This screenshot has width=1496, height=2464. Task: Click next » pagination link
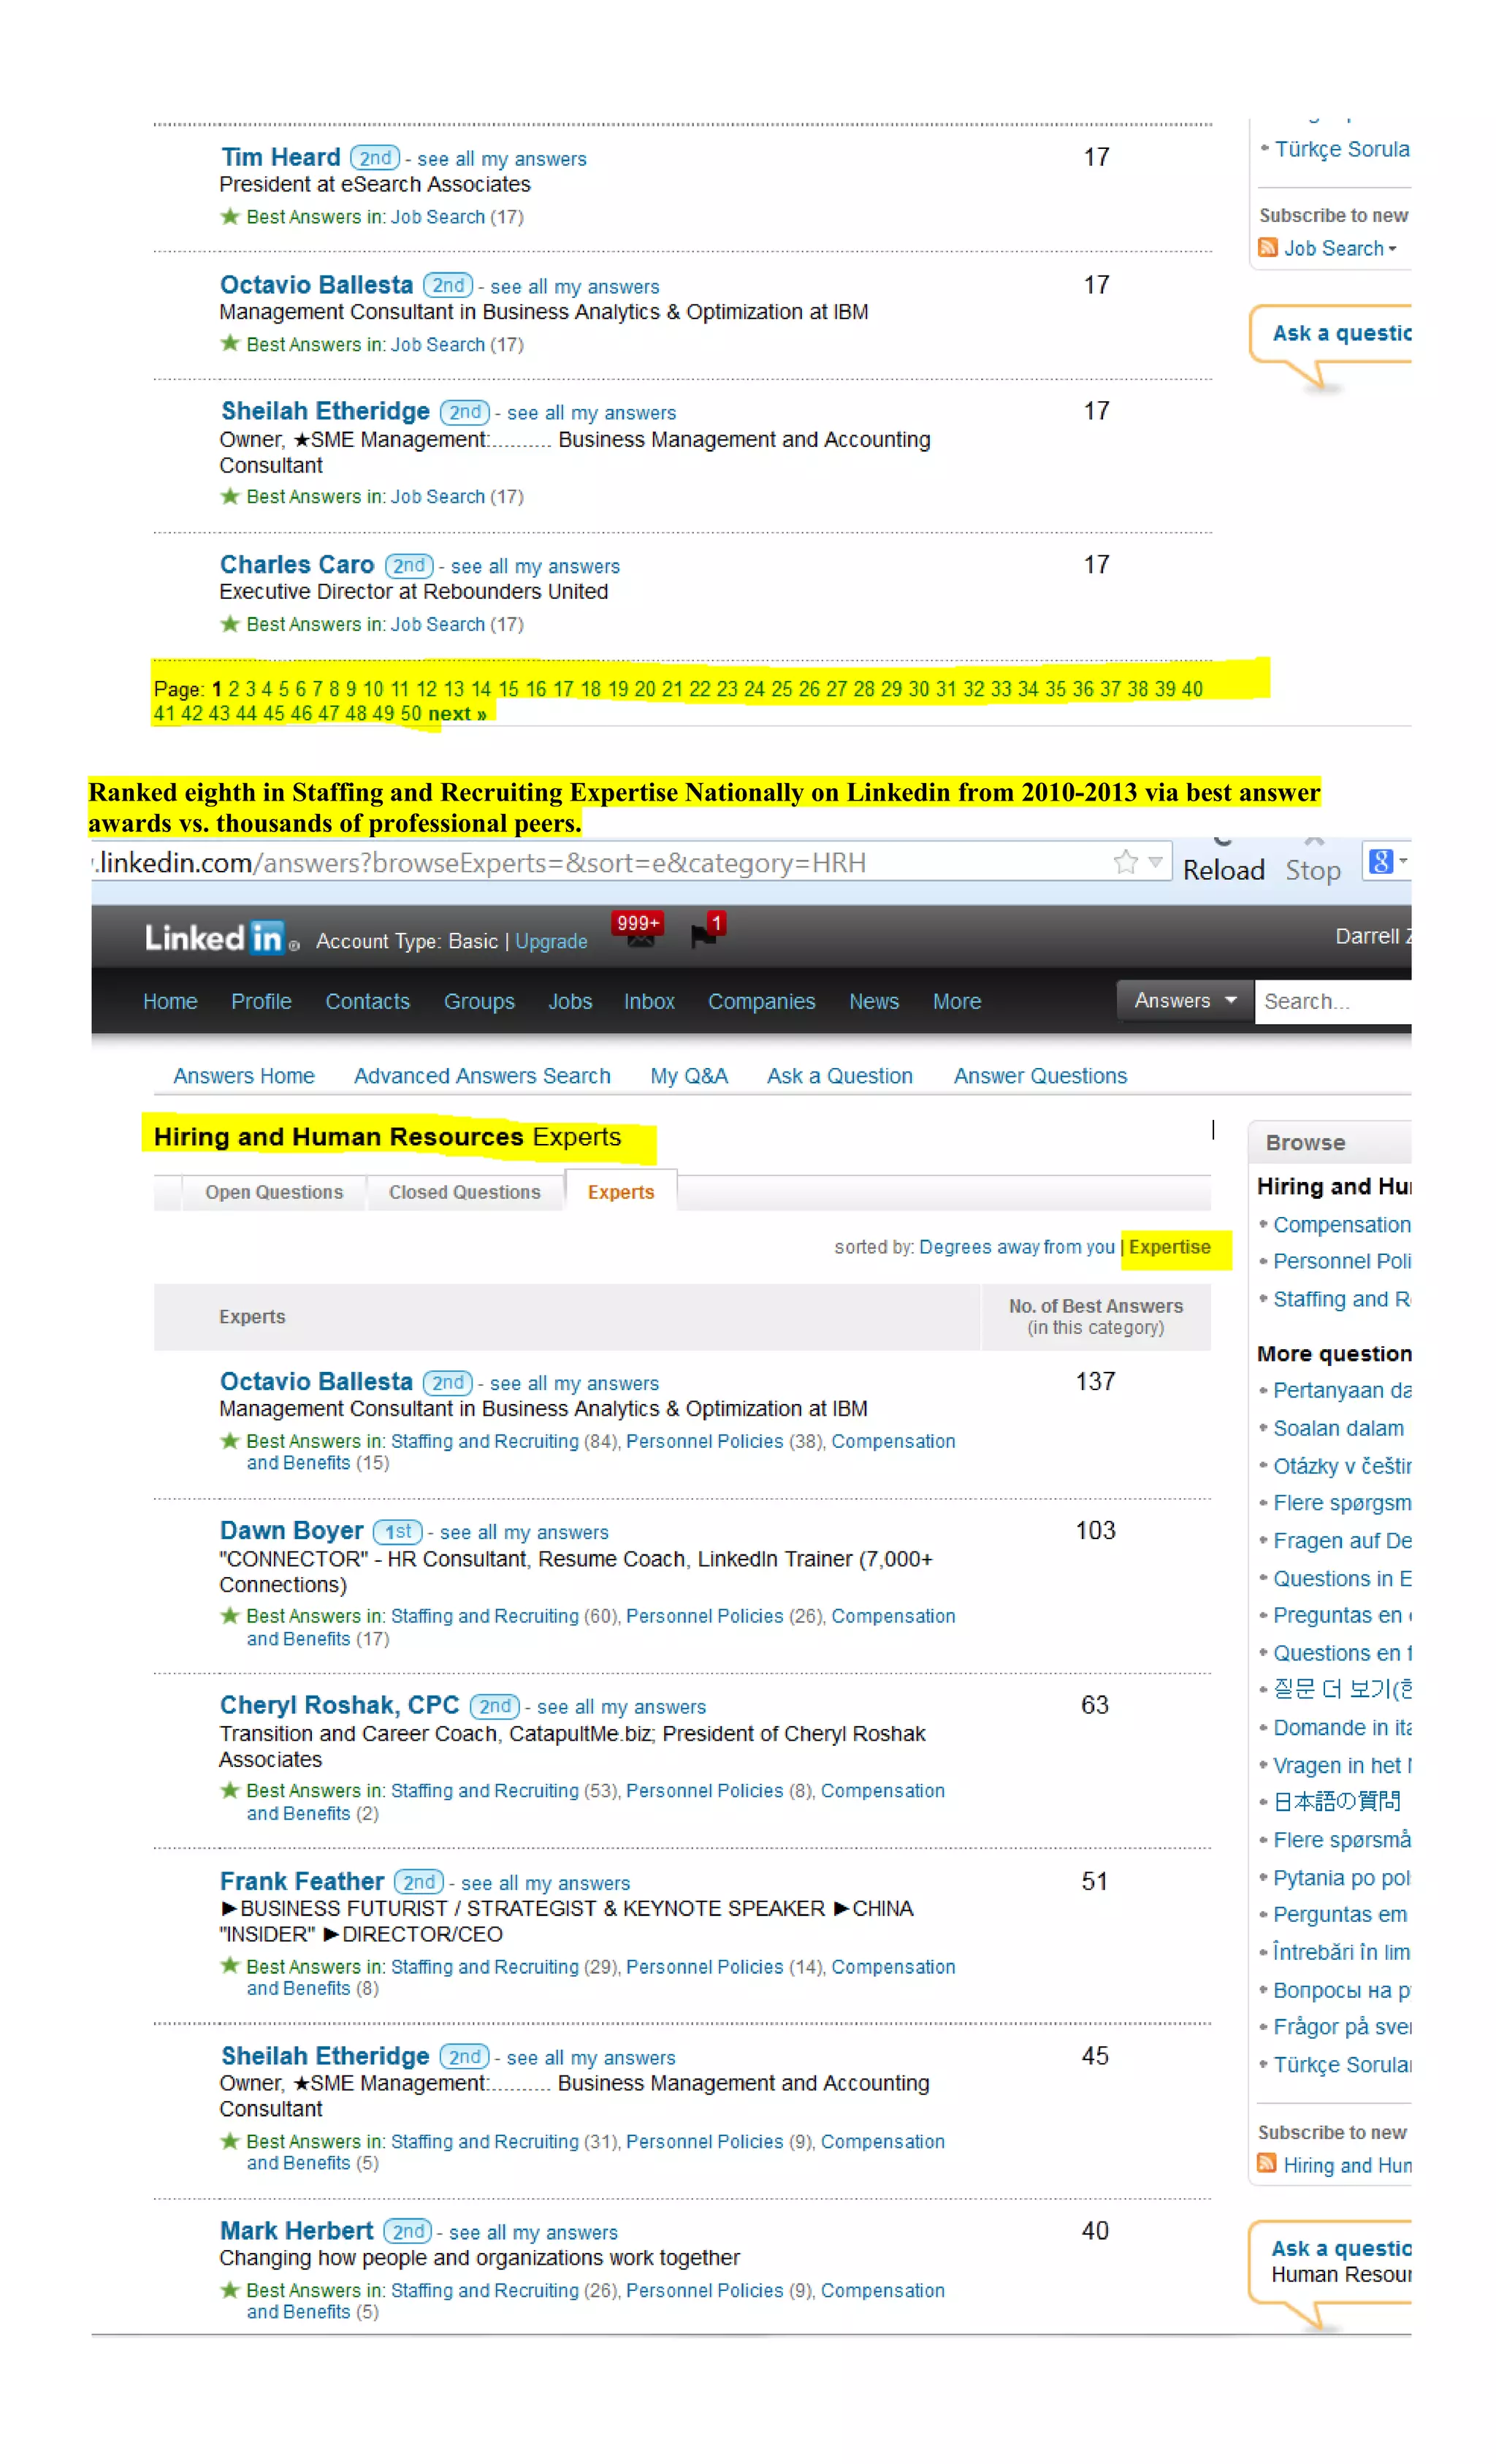[x=457, y=713]
